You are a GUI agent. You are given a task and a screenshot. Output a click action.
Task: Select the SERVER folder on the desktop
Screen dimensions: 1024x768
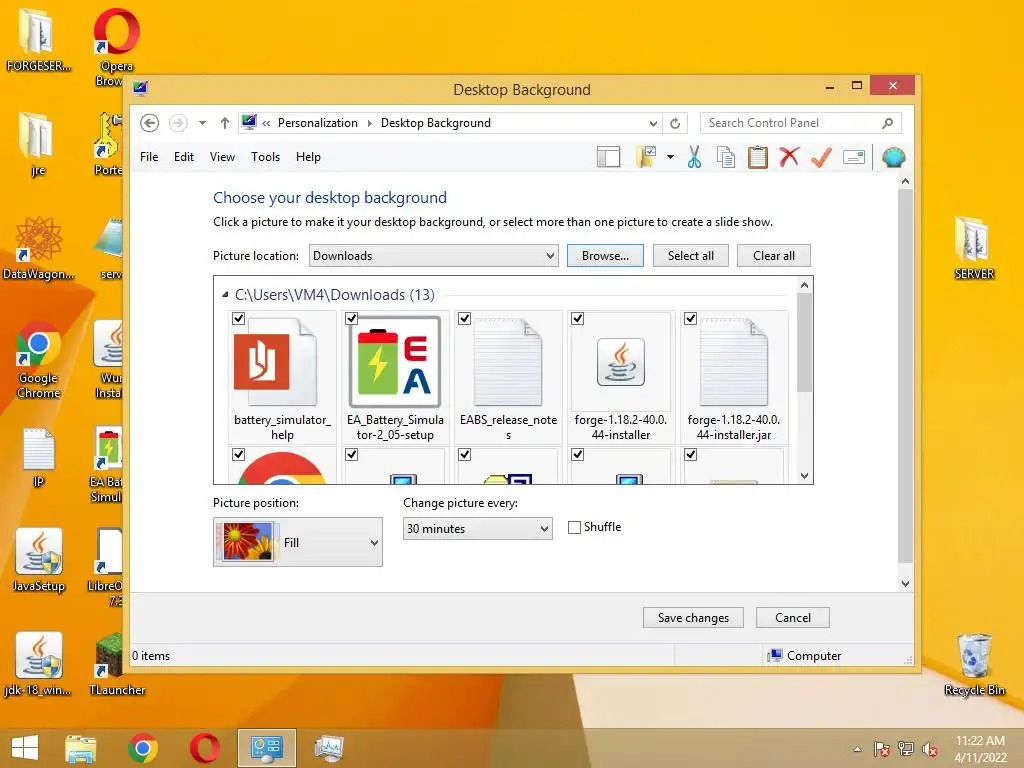(x=974, y=248)
